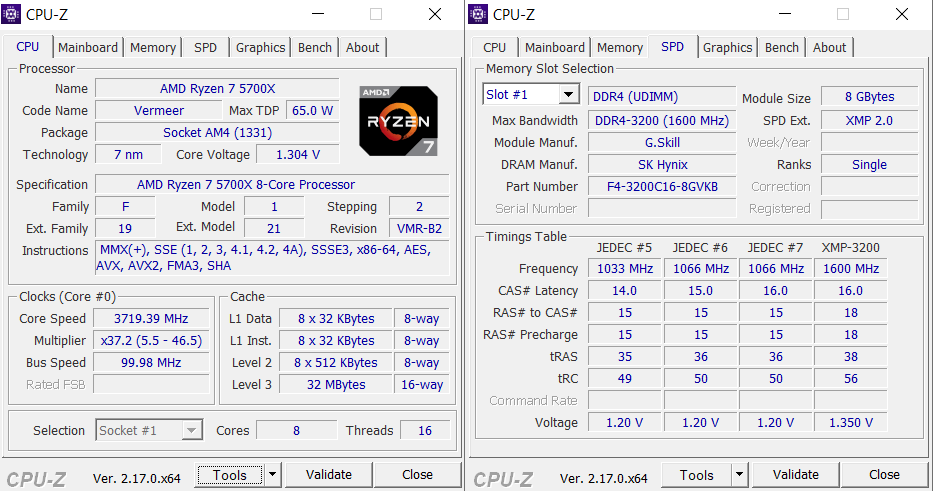Click the Core Speed value 3719.39 MHz

coord(151,318)
